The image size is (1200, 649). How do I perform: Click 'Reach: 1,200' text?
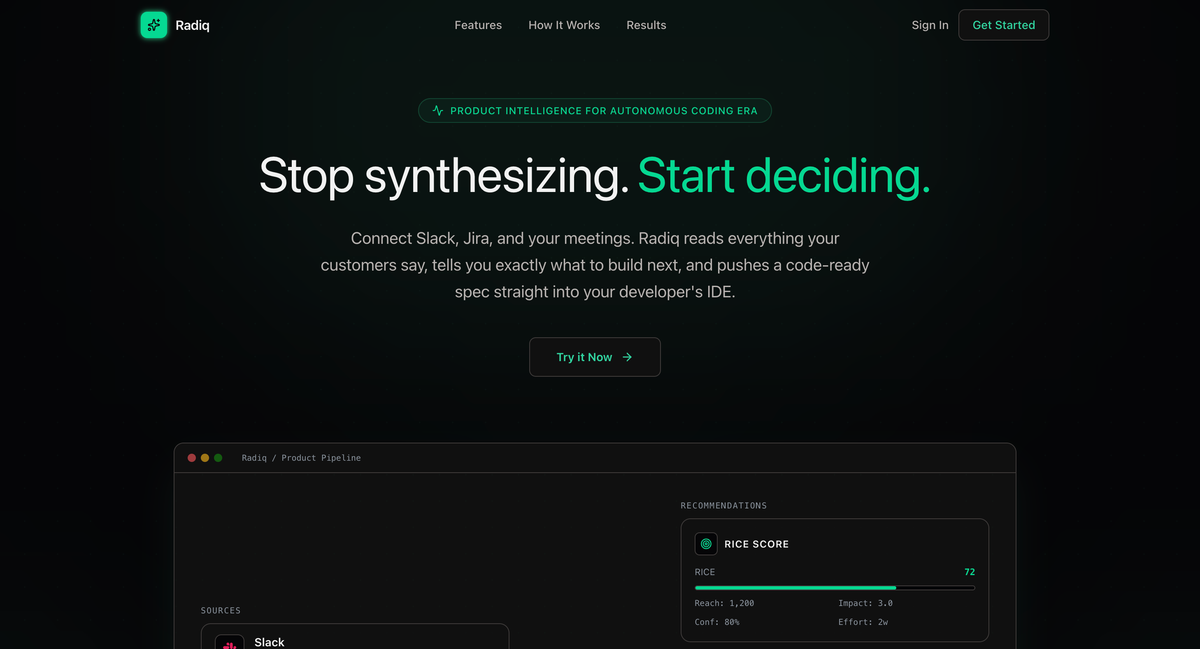[x=725, y=604]
